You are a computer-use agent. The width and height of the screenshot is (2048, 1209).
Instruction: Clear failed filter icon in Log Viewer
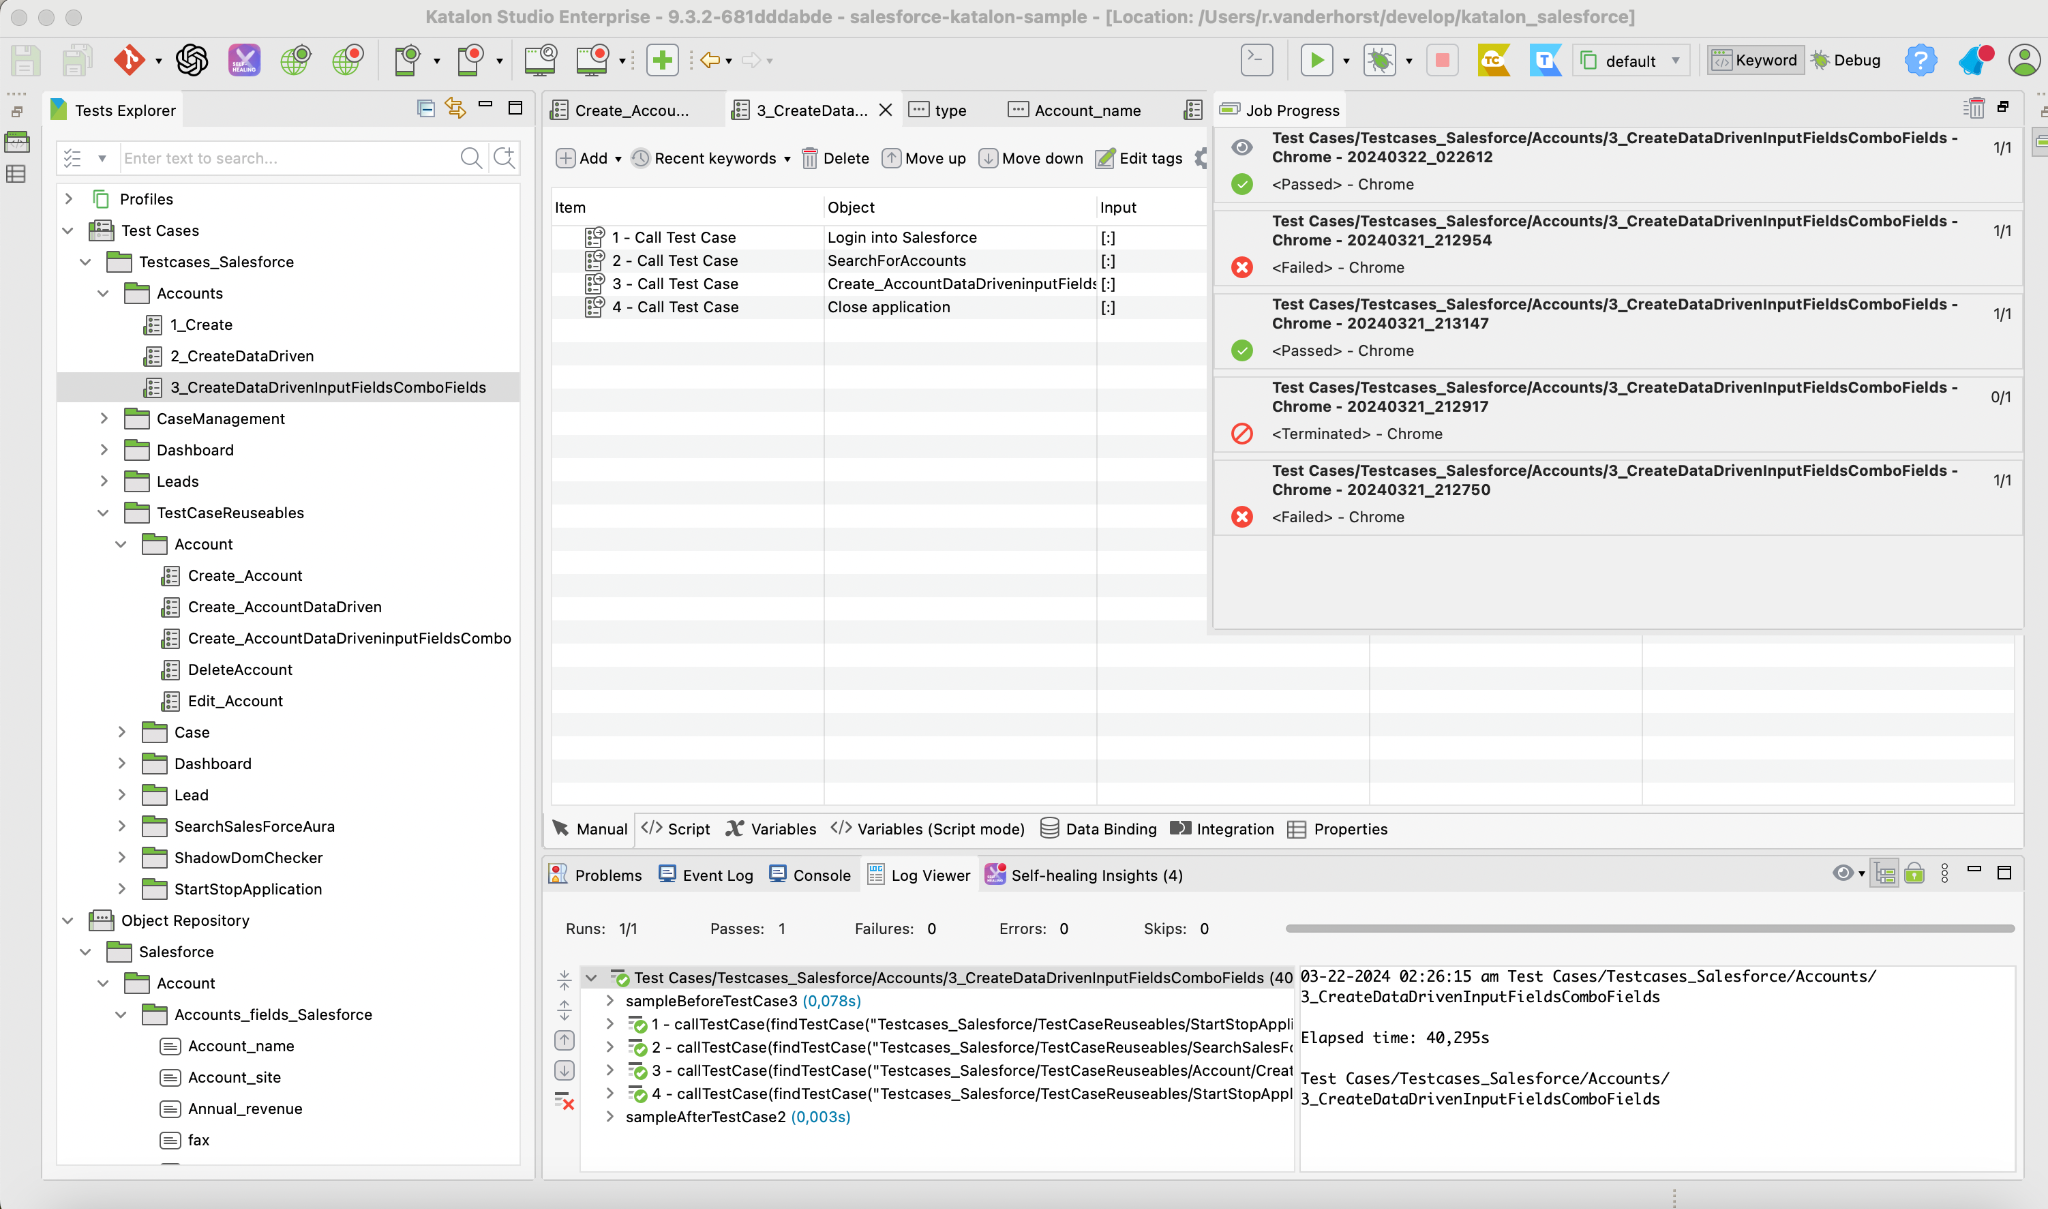click(x=565, y=1101)
